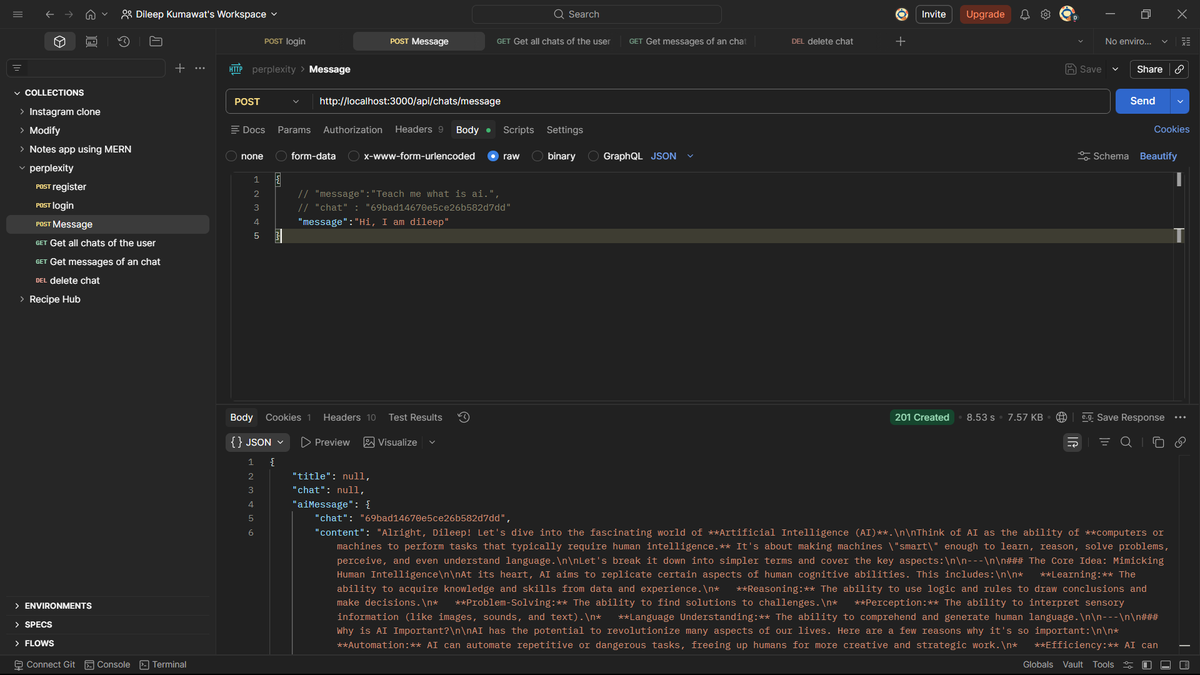This screenshot has height=675, width=1200.
Task: Open settings gear in header
Action: tap(1045, 14)
